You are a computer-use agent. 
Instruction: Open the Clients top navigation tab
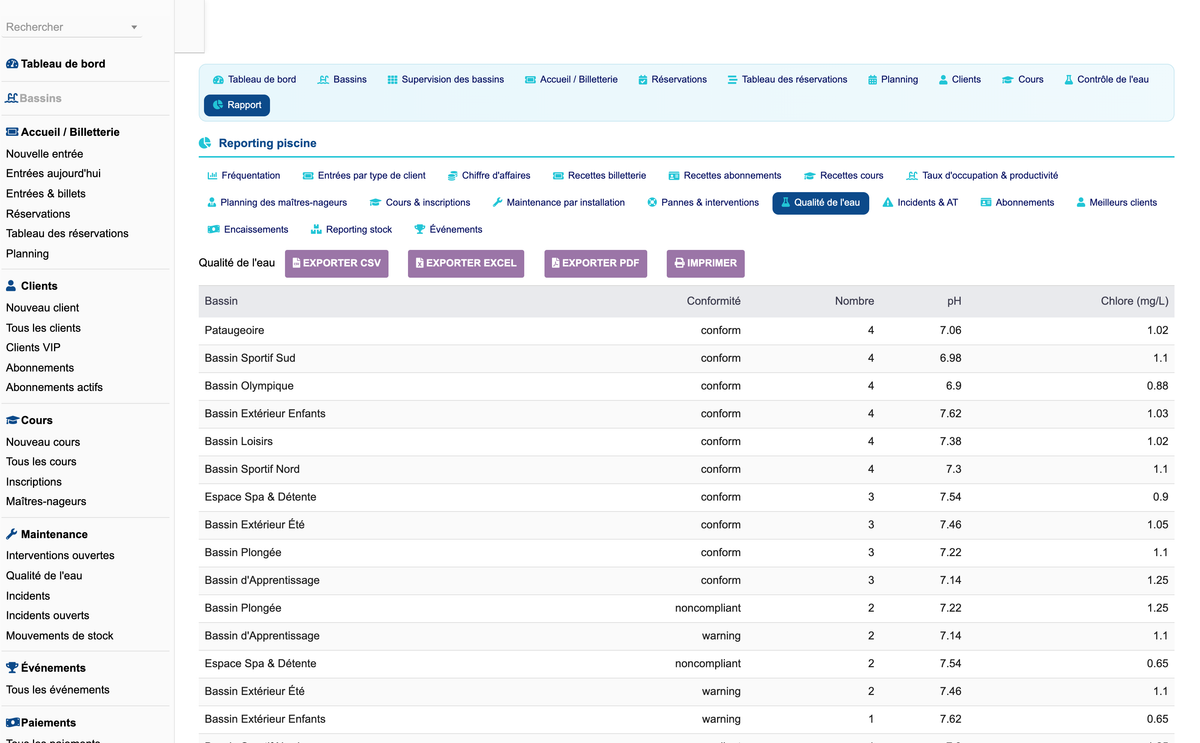(960, 80)
